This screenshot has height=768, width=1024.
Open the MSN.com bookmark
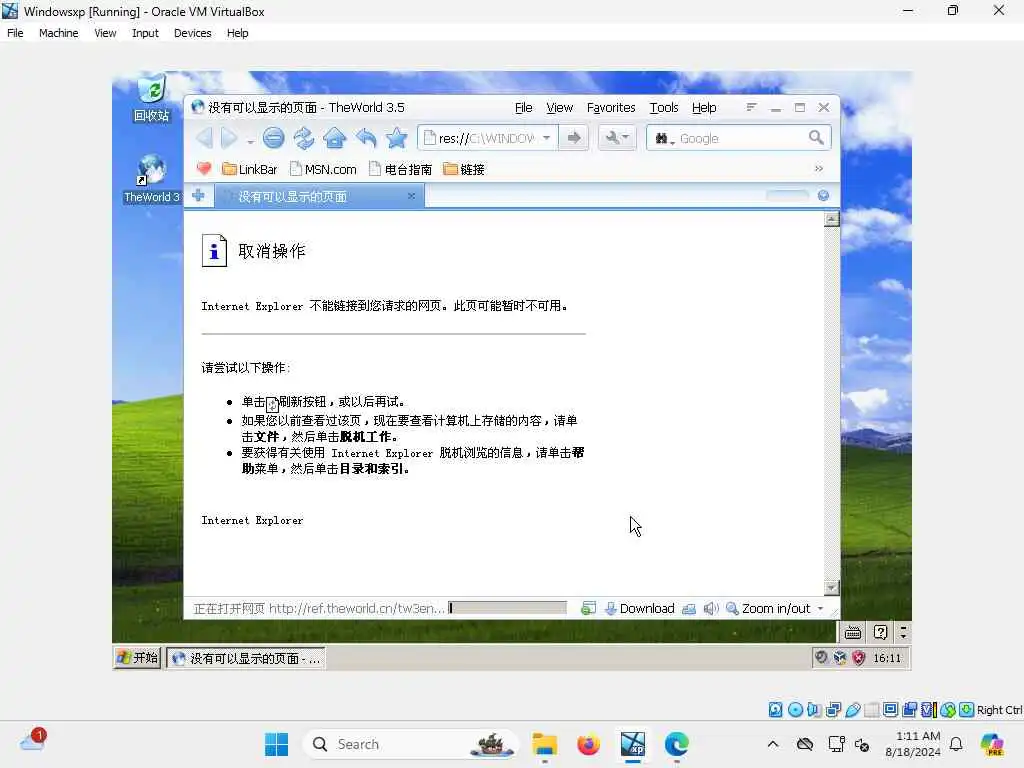pos(323,169)
